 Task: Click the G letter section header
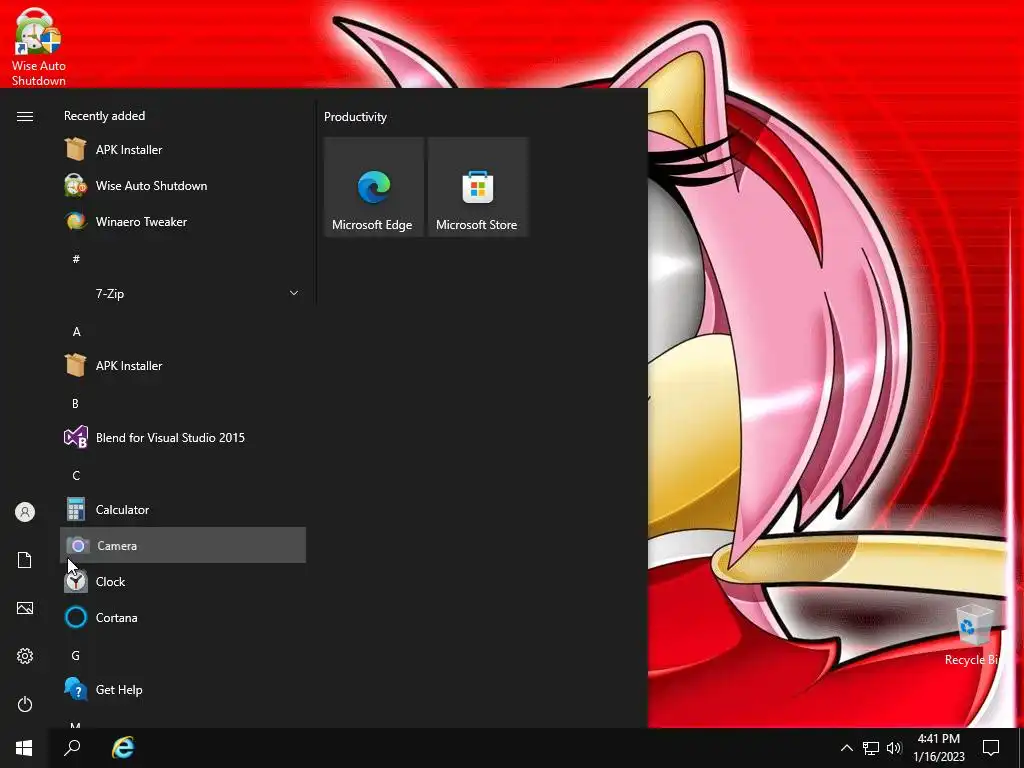(x=76, y=656)
